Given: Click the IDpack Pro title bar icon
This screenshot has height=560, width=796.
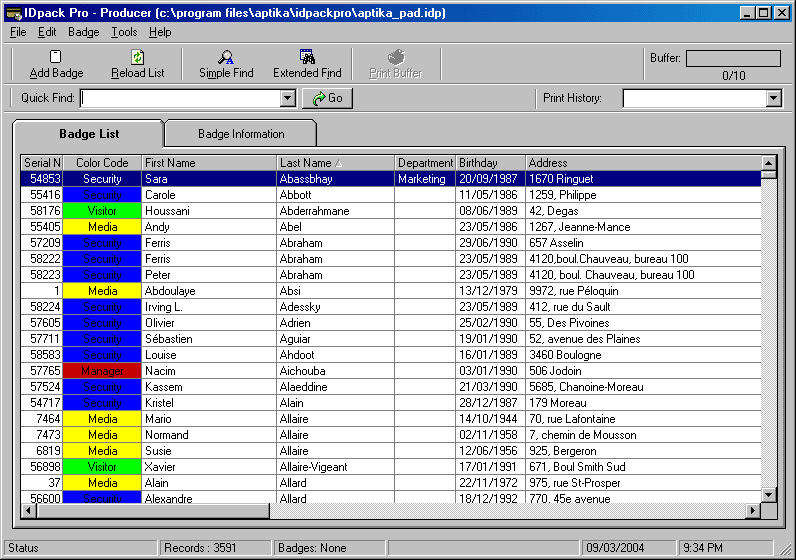Looking at the screenshot, I should pyautogui.click(x=14, y=13).
